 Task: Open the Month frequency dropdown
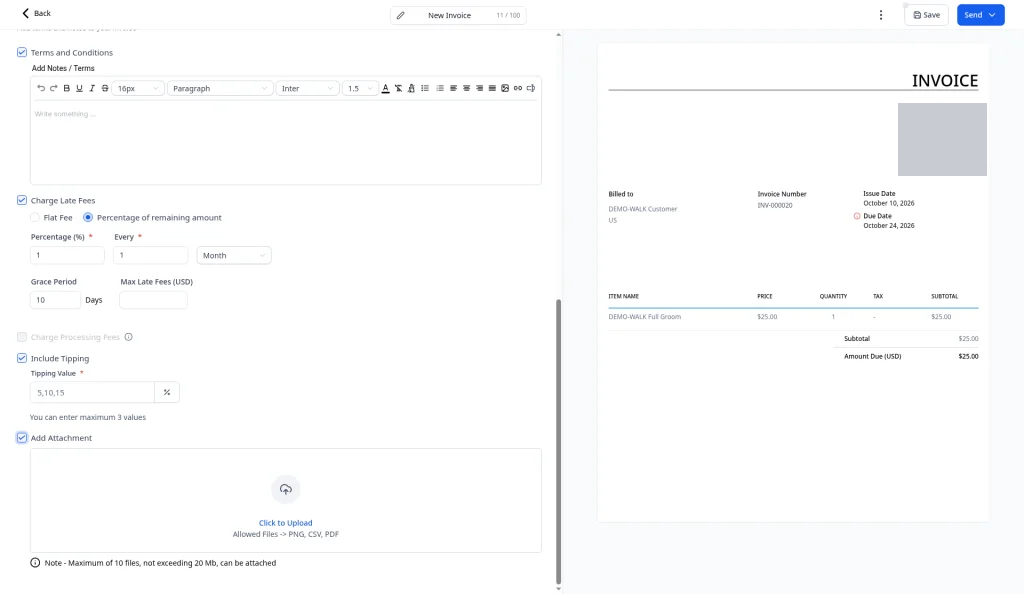[234, 255]
